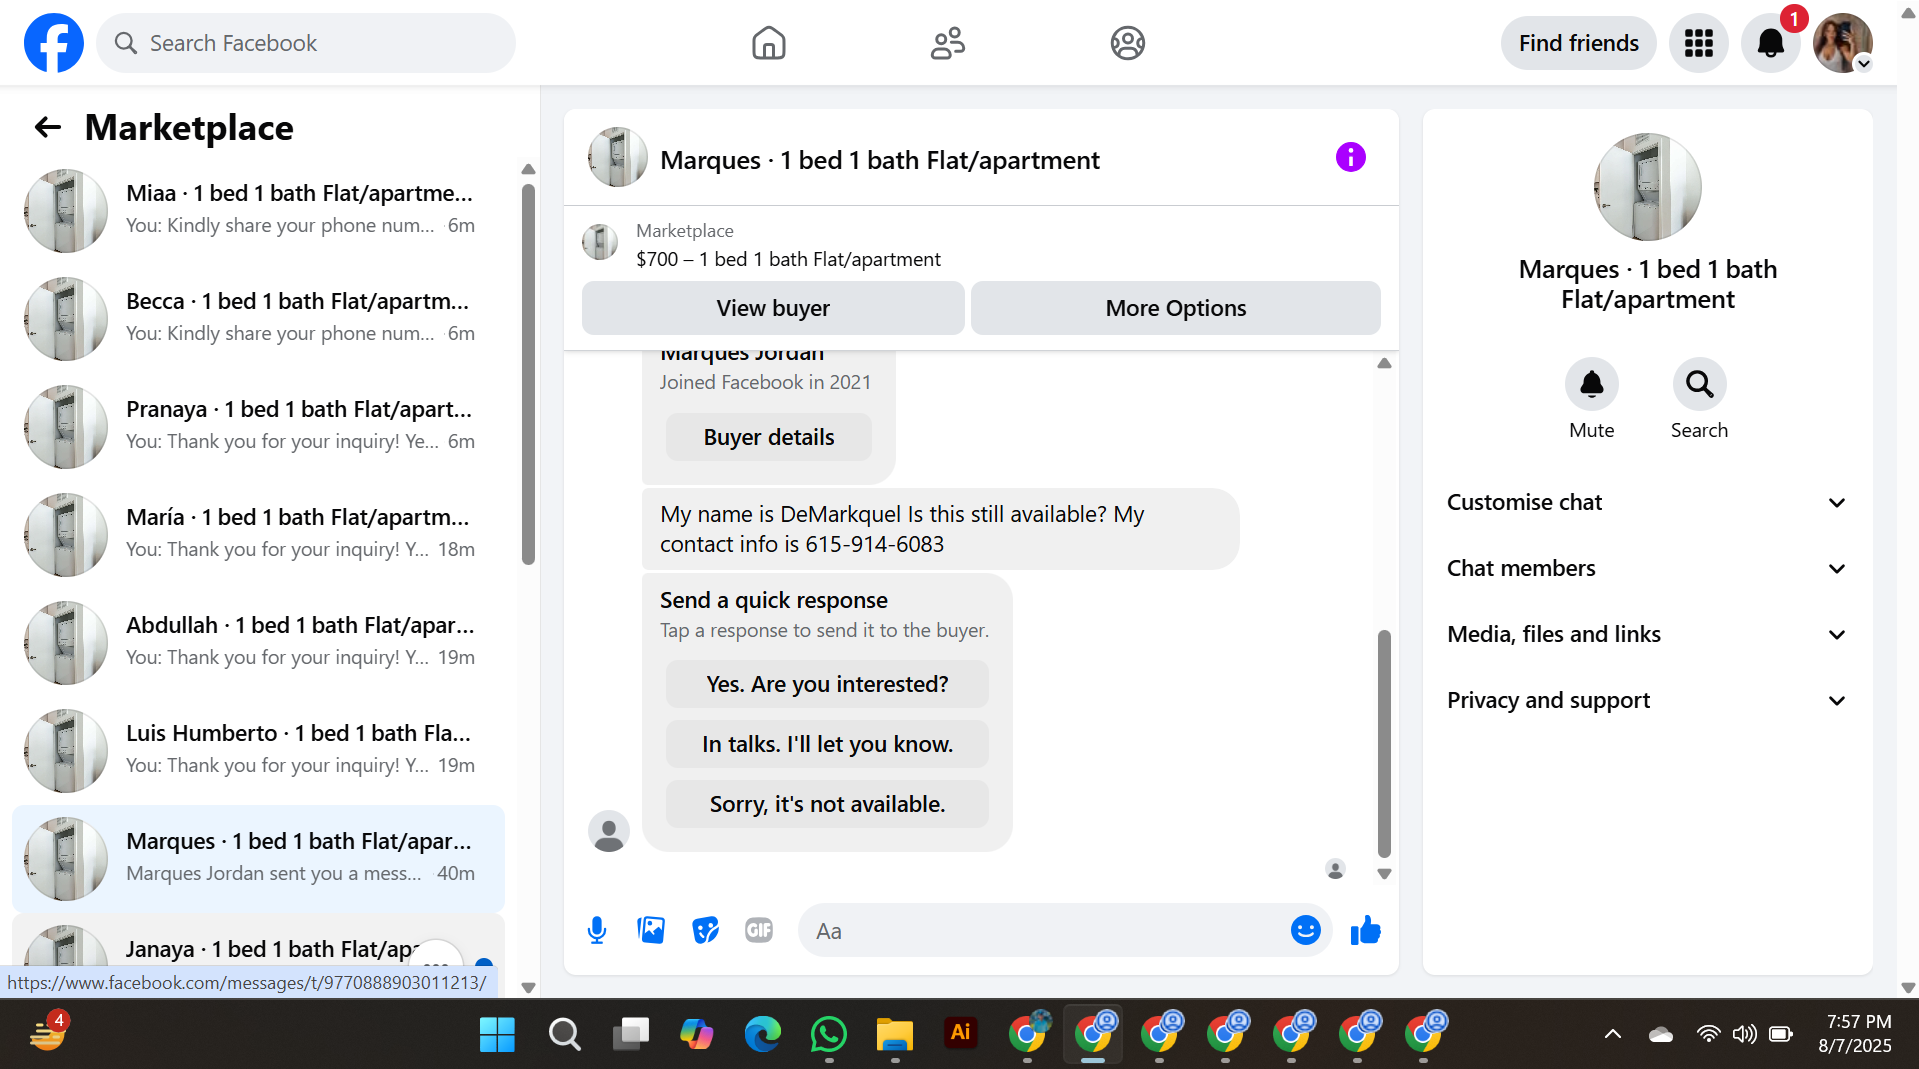The image size is (1919, 1069).
Task: Search in conversation magnifier icon
Action: 1699,384
